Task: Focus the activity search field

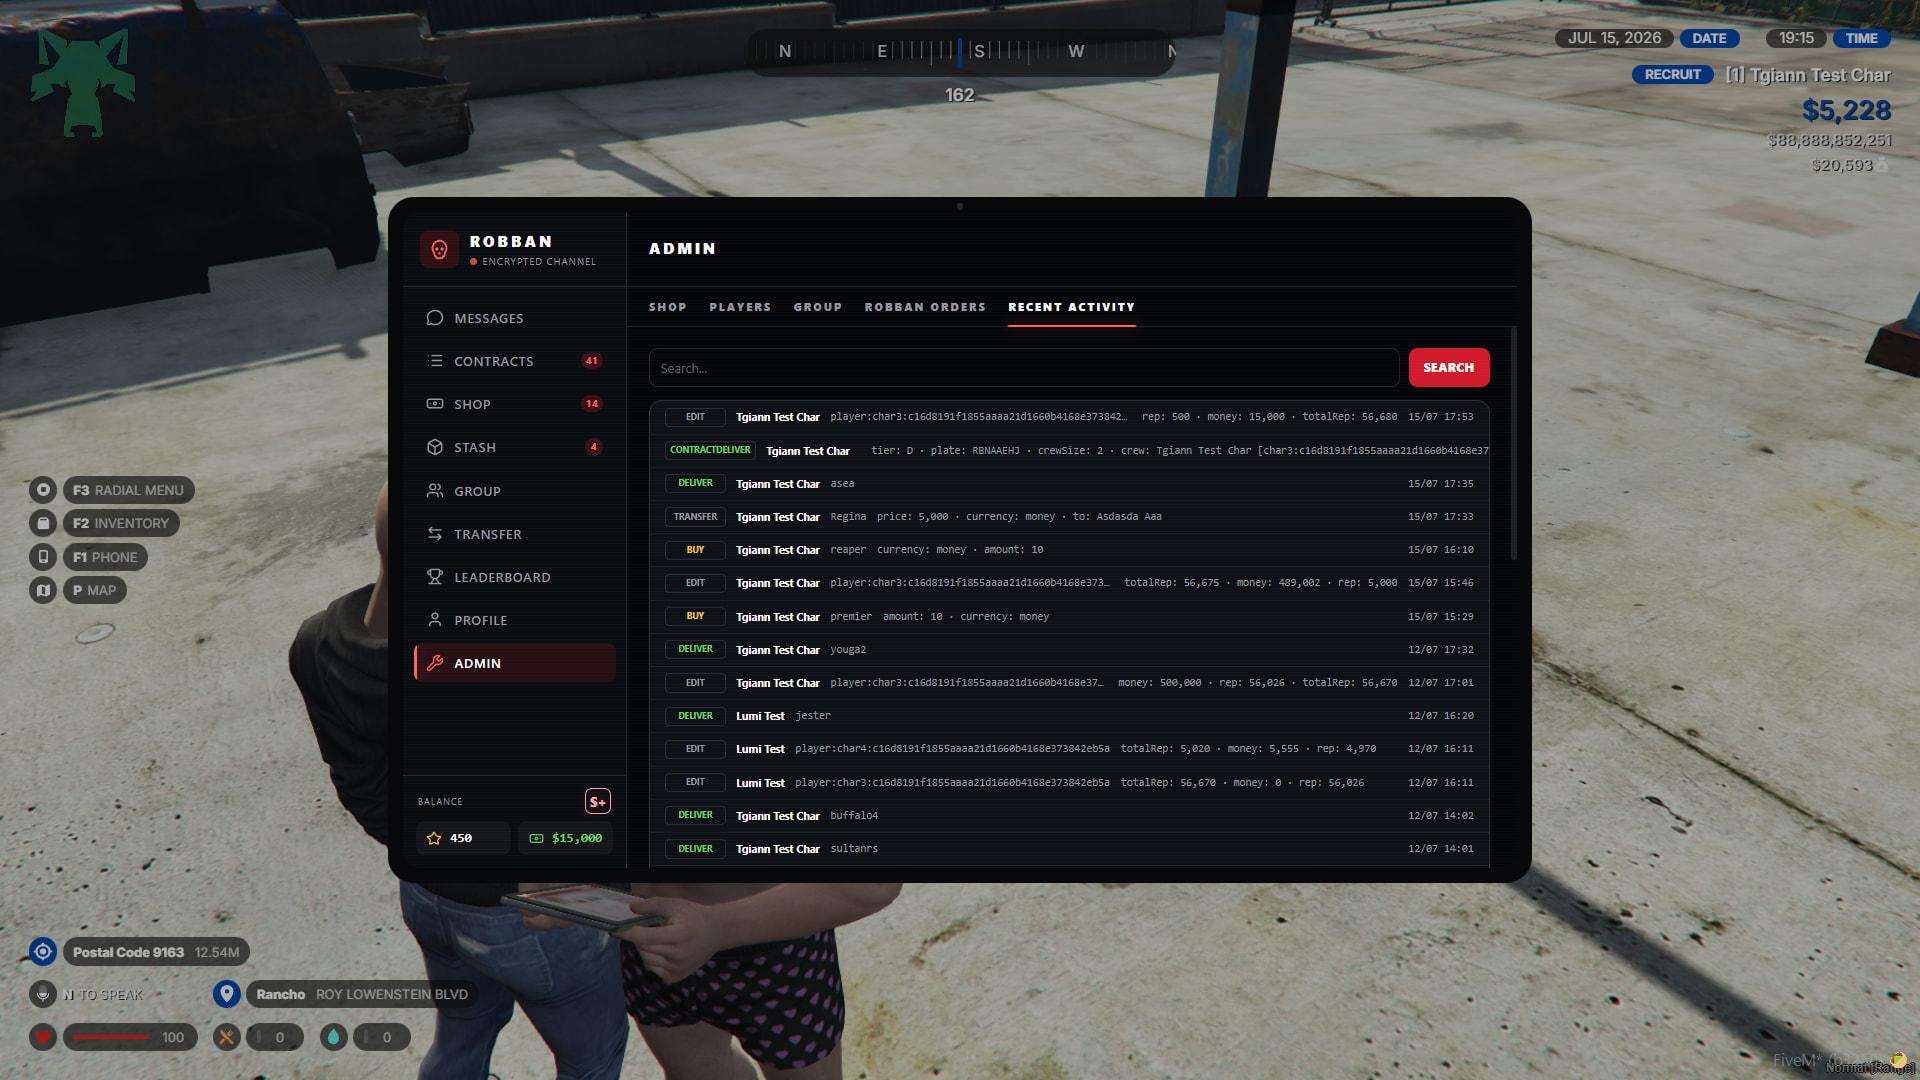Action: (1024, 368)
